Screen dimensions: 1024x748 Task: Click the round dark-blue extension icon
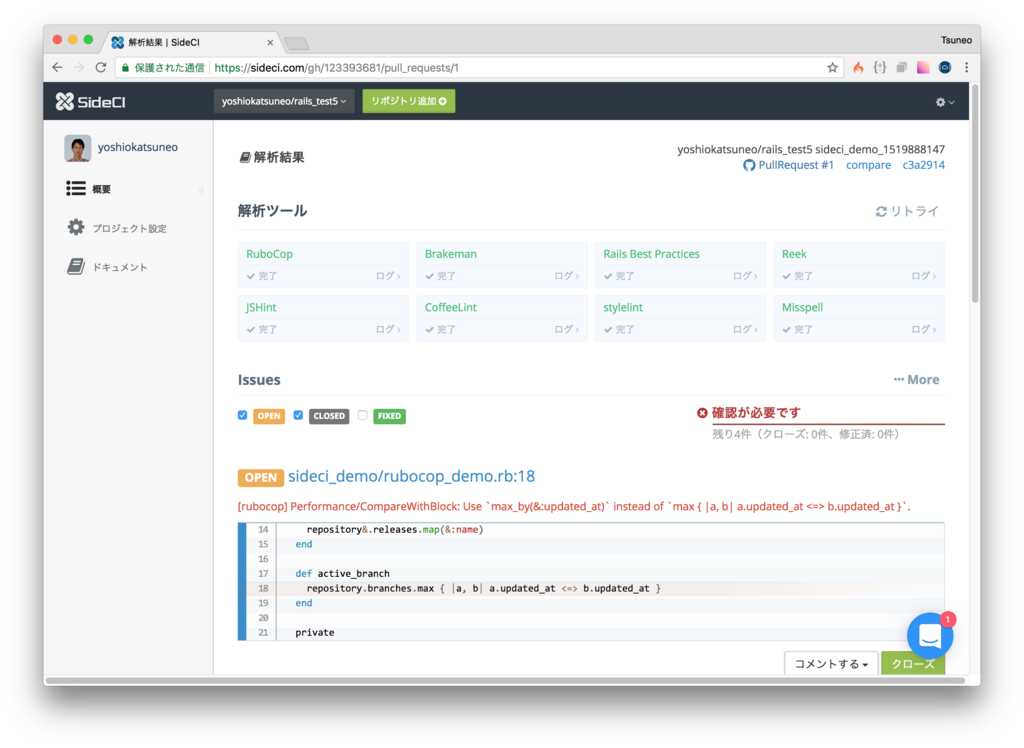(944, 67)
